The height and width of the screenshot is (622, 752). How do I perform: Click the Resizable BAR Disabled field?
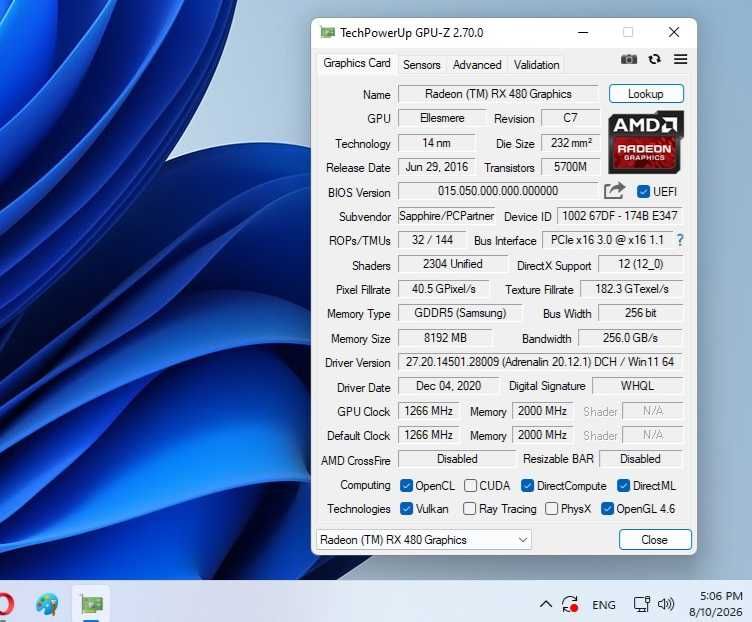(641, 459)
